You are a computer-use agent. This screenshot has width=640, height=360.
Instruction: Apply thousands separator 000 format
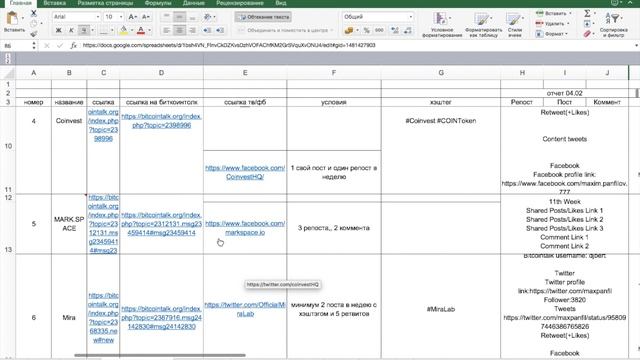(x=379, y=30)
